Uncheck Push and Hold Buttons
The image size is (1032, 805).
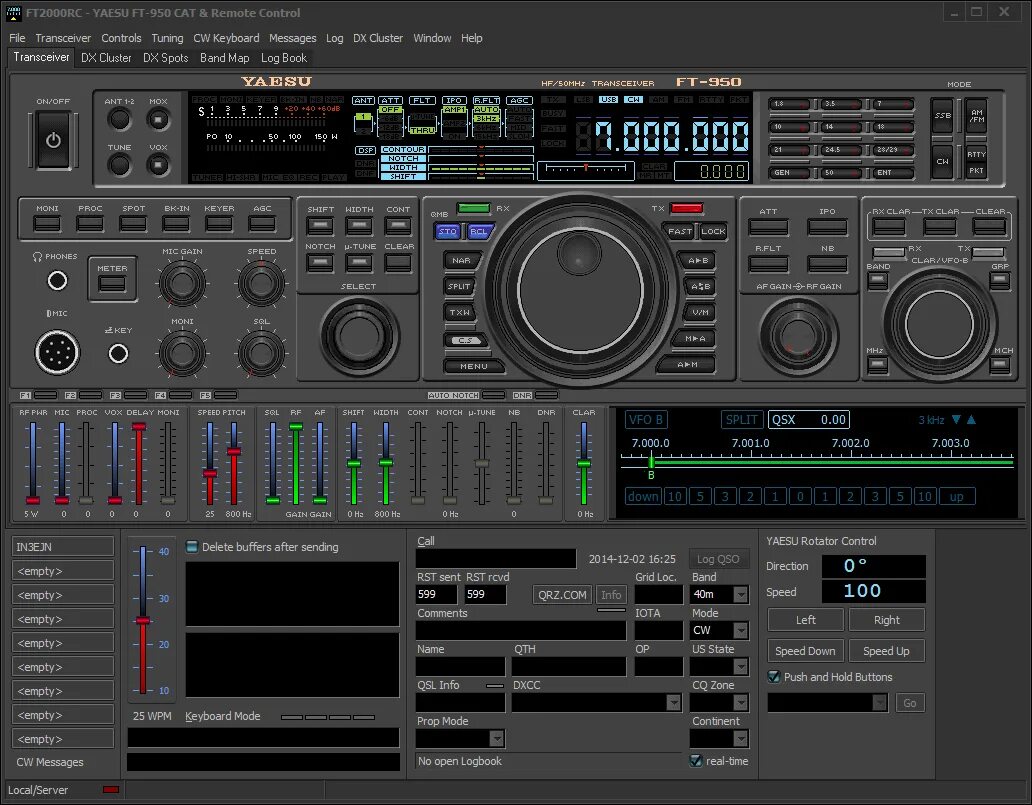pos(774,677)
